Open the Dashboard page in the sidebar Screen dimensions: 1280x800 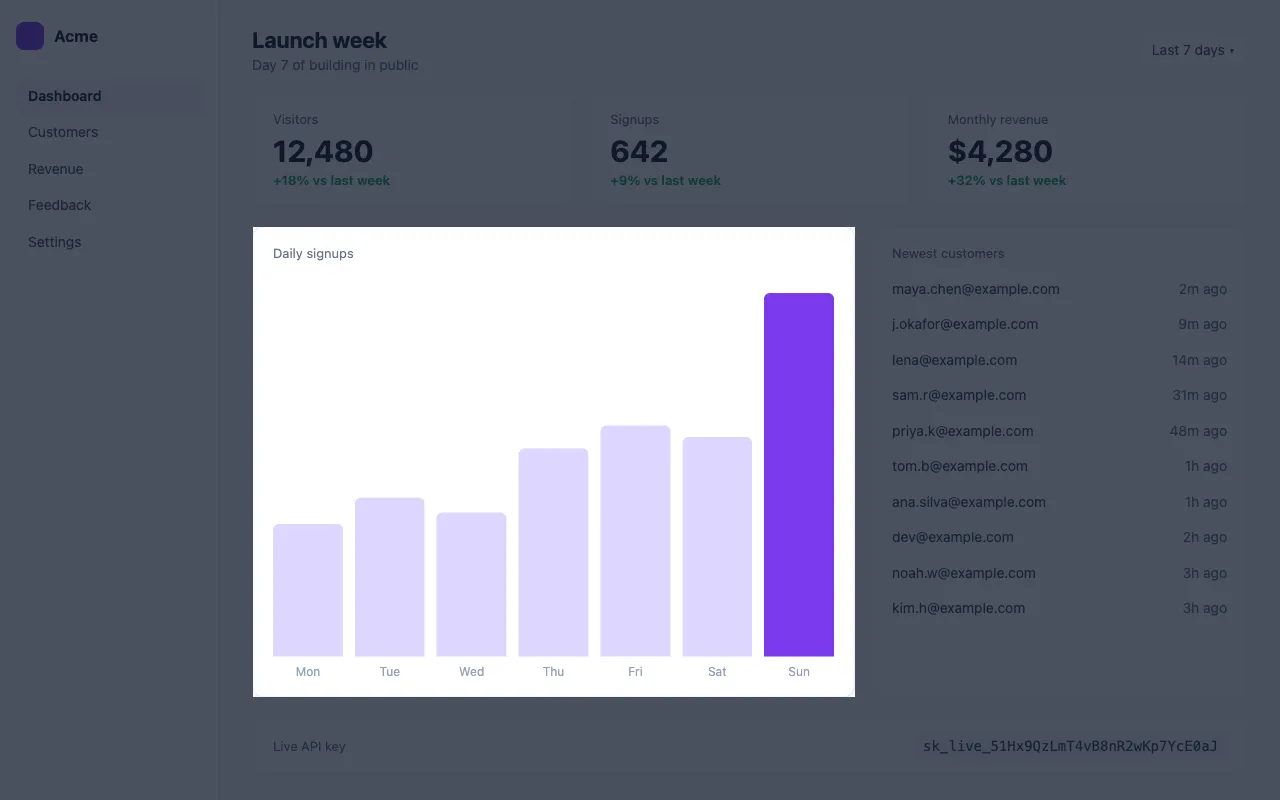(110, 96)
